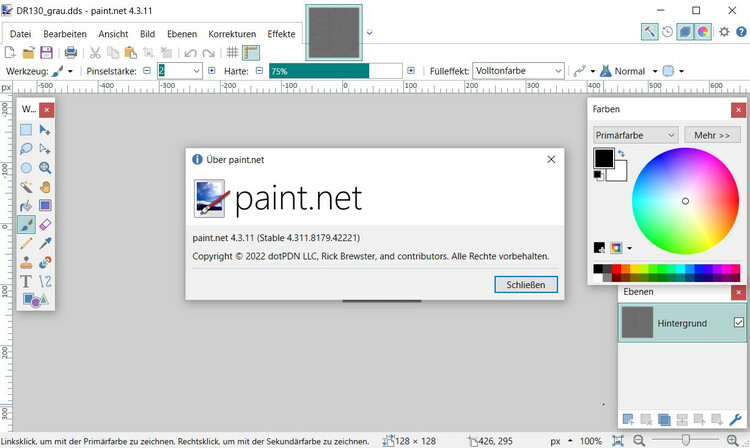Viewport: 750px width, 448px height.
Task: Select the Gradient tool
Action: tap(45, 206)
